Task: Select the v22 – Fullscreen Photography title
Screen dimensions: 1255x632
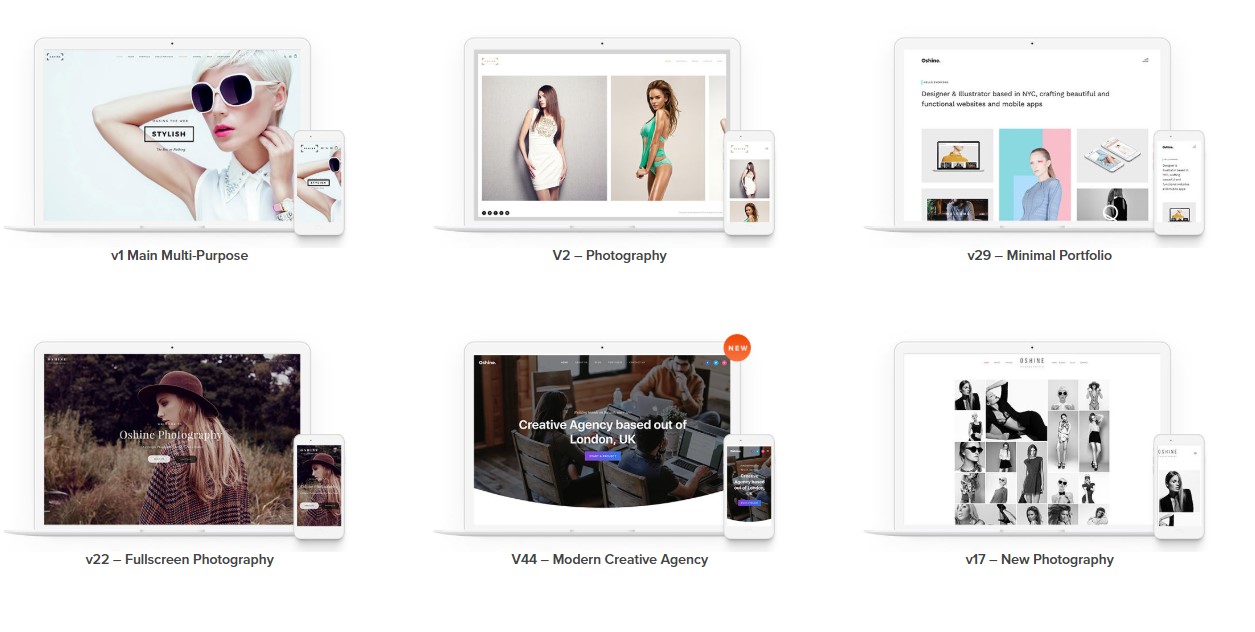Action: click(x=179, y=560)
